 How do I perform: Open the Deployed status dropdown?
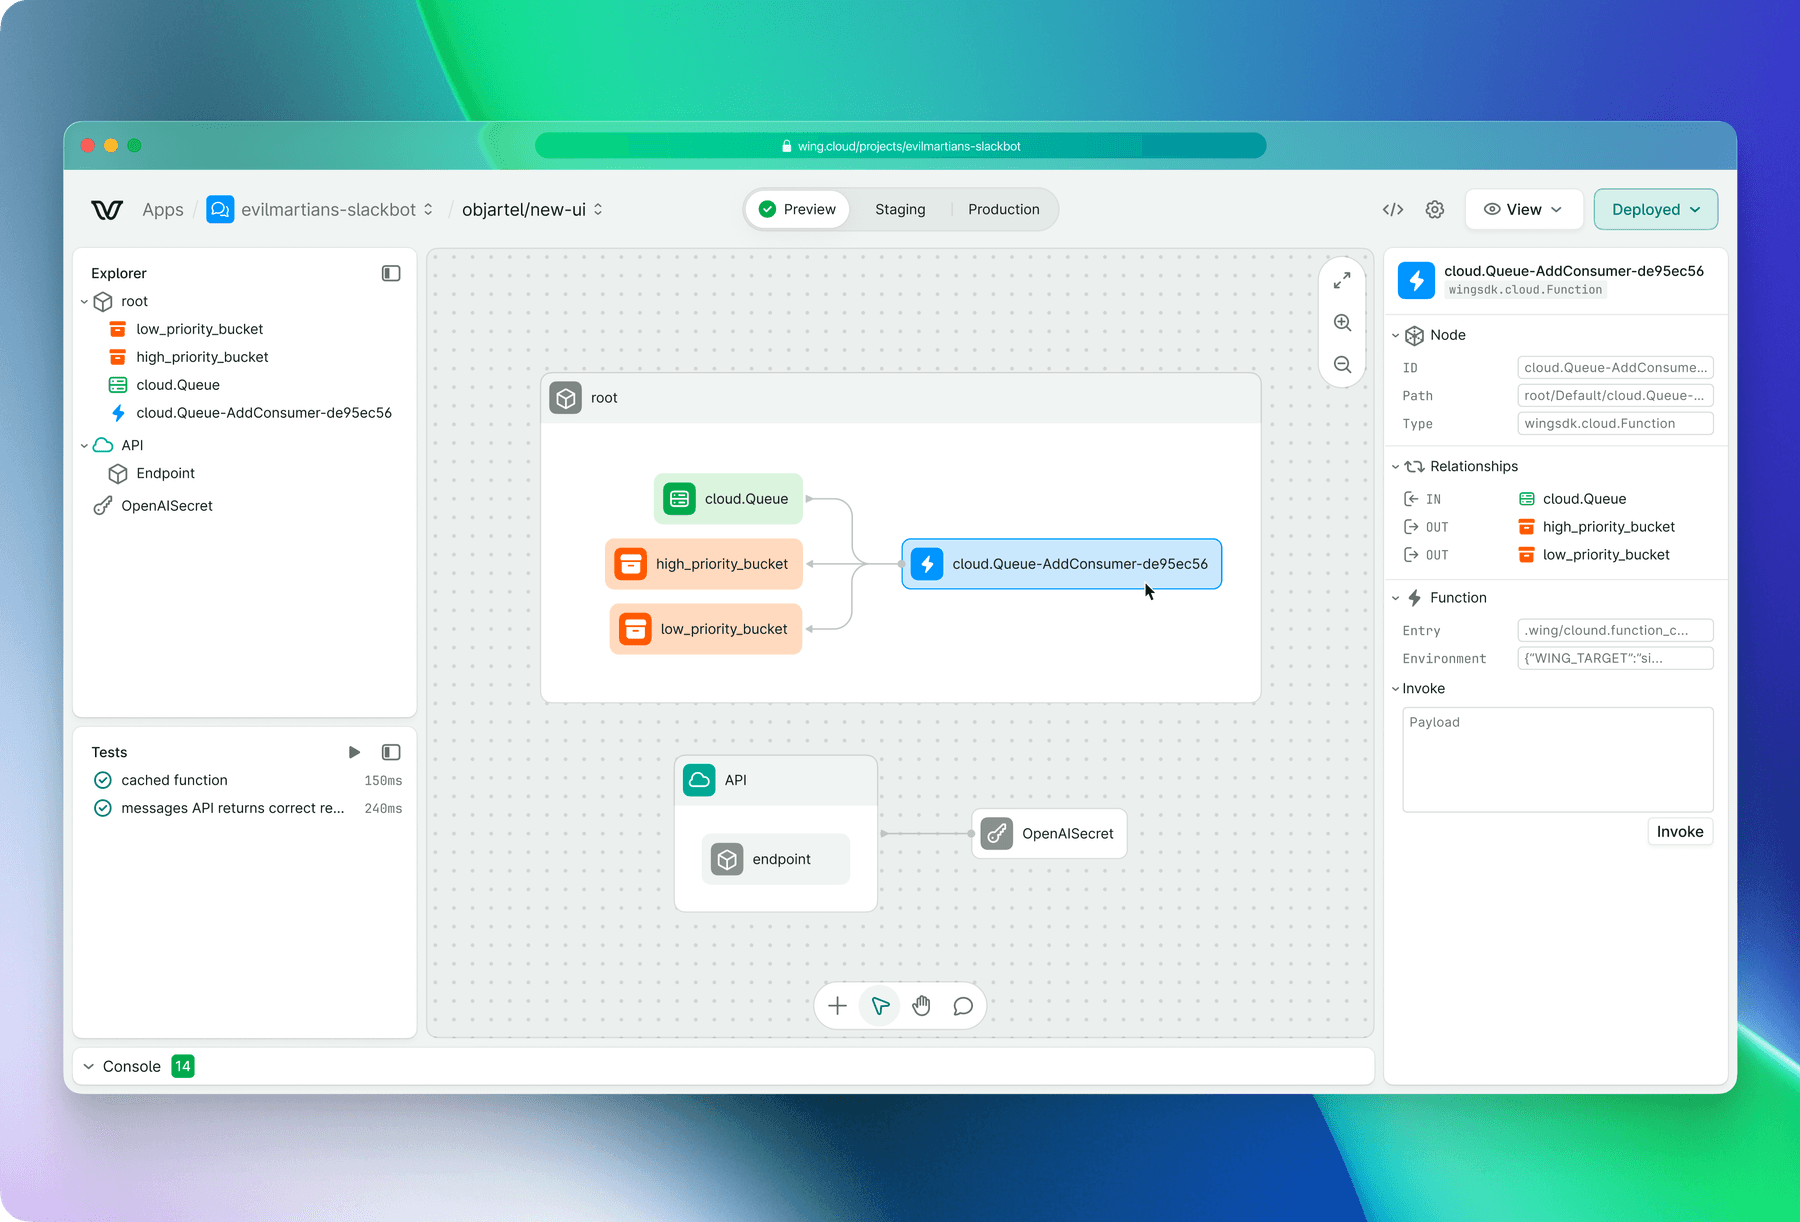[1655, 209]
